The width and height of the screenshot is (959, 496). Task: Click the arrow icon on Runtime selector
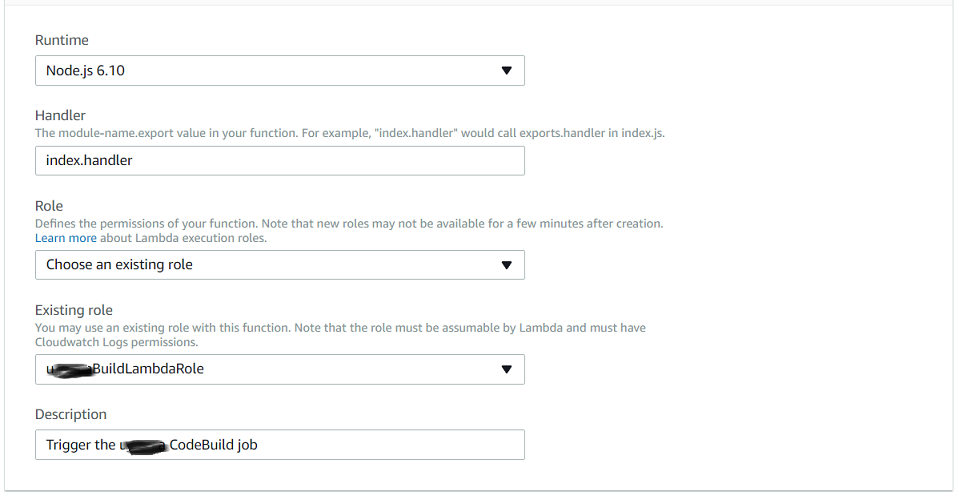tap(506, 70)
